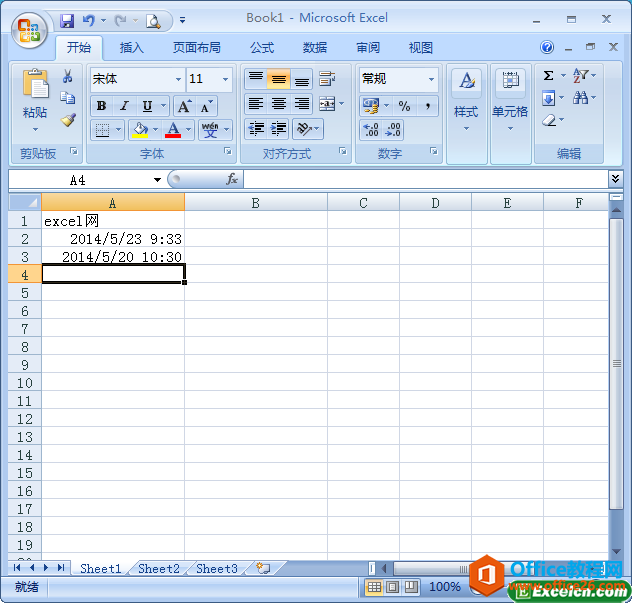Switch to the 公式 ribbon tab
This screenshot has height=603, width=632.
click(x=262, y=48)
